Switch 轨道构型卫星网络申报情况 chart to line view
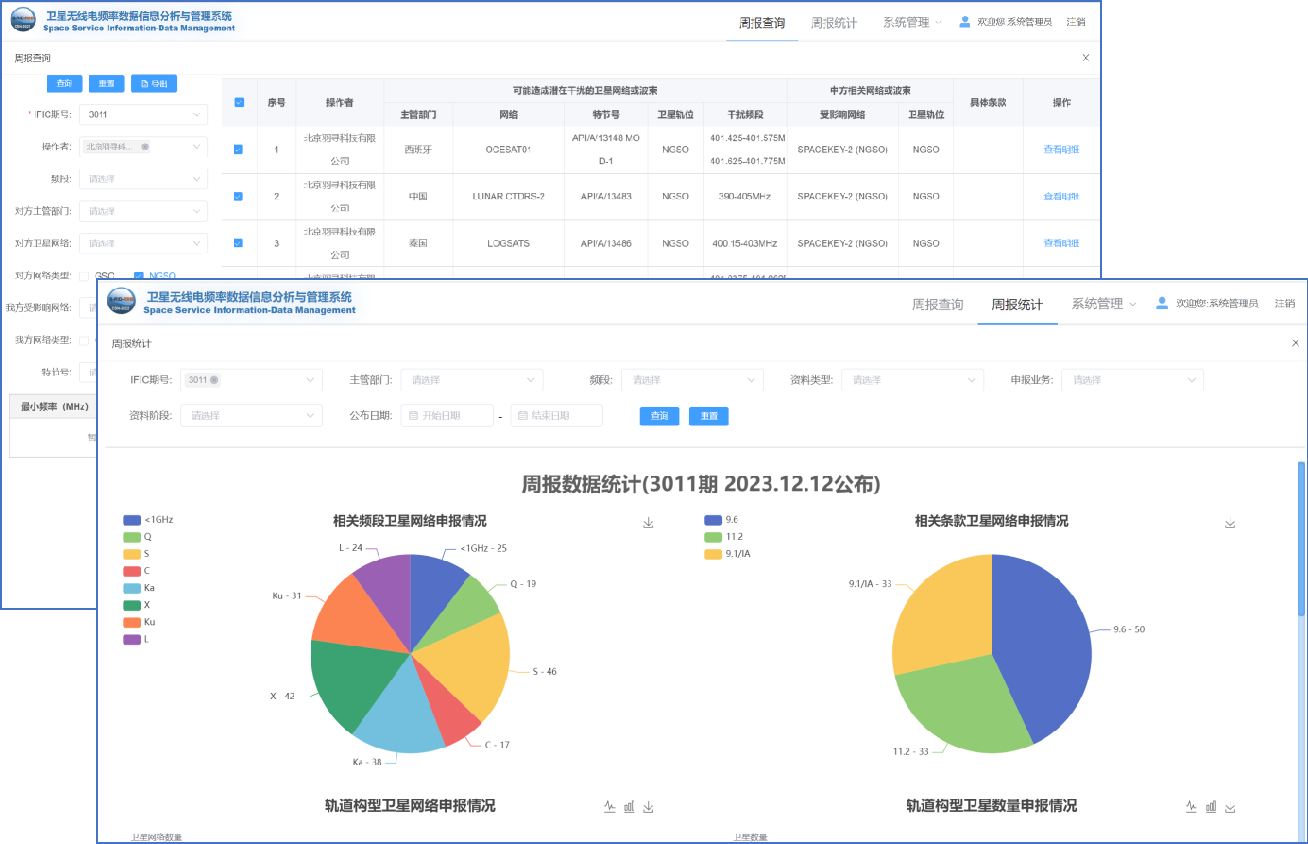This screenshot has height=844, width=1308. 610,807
